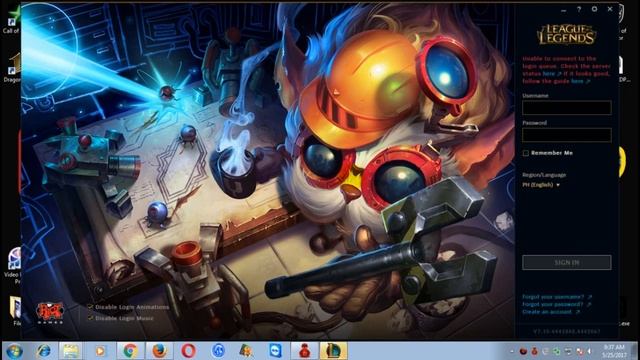Open 'Forgot your username?' link
The image size is (640, 360).
click(557, 297)
